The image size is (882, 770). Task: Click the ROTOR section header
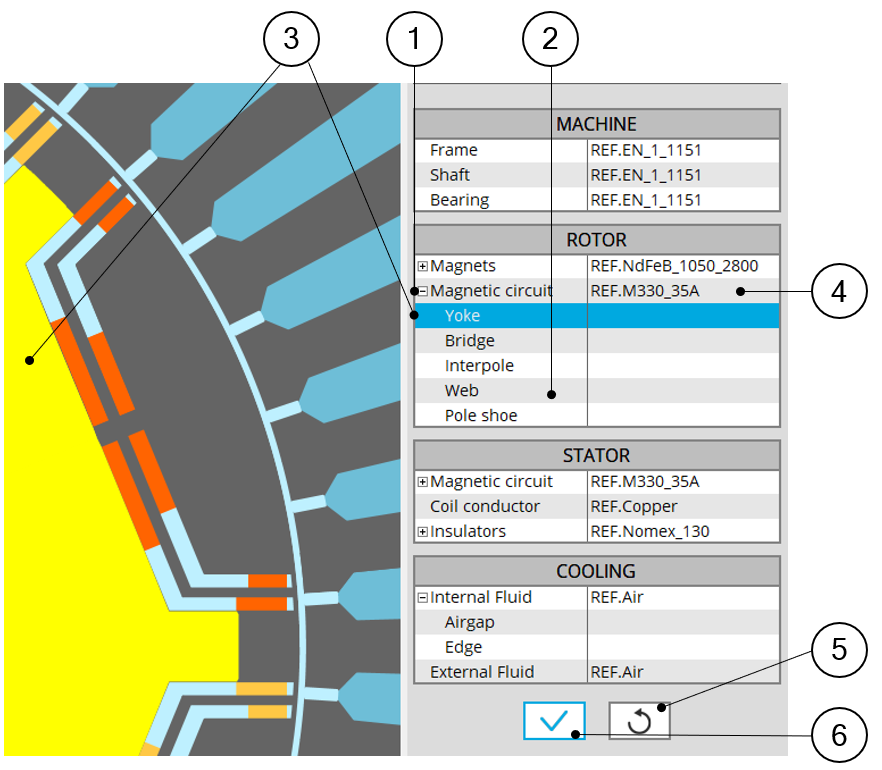pos(596,241)
